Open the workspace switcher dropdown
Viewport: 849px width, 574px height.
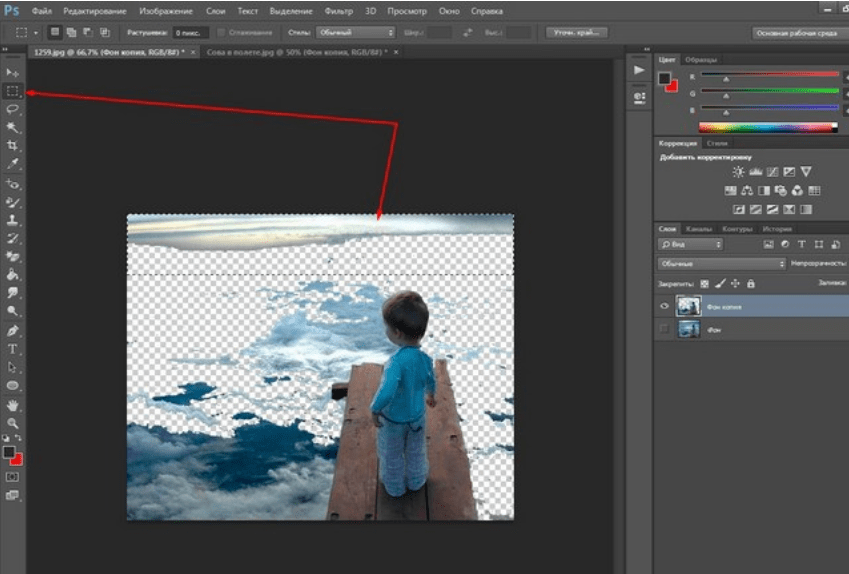pyautogui.click(x=800, y=34)
